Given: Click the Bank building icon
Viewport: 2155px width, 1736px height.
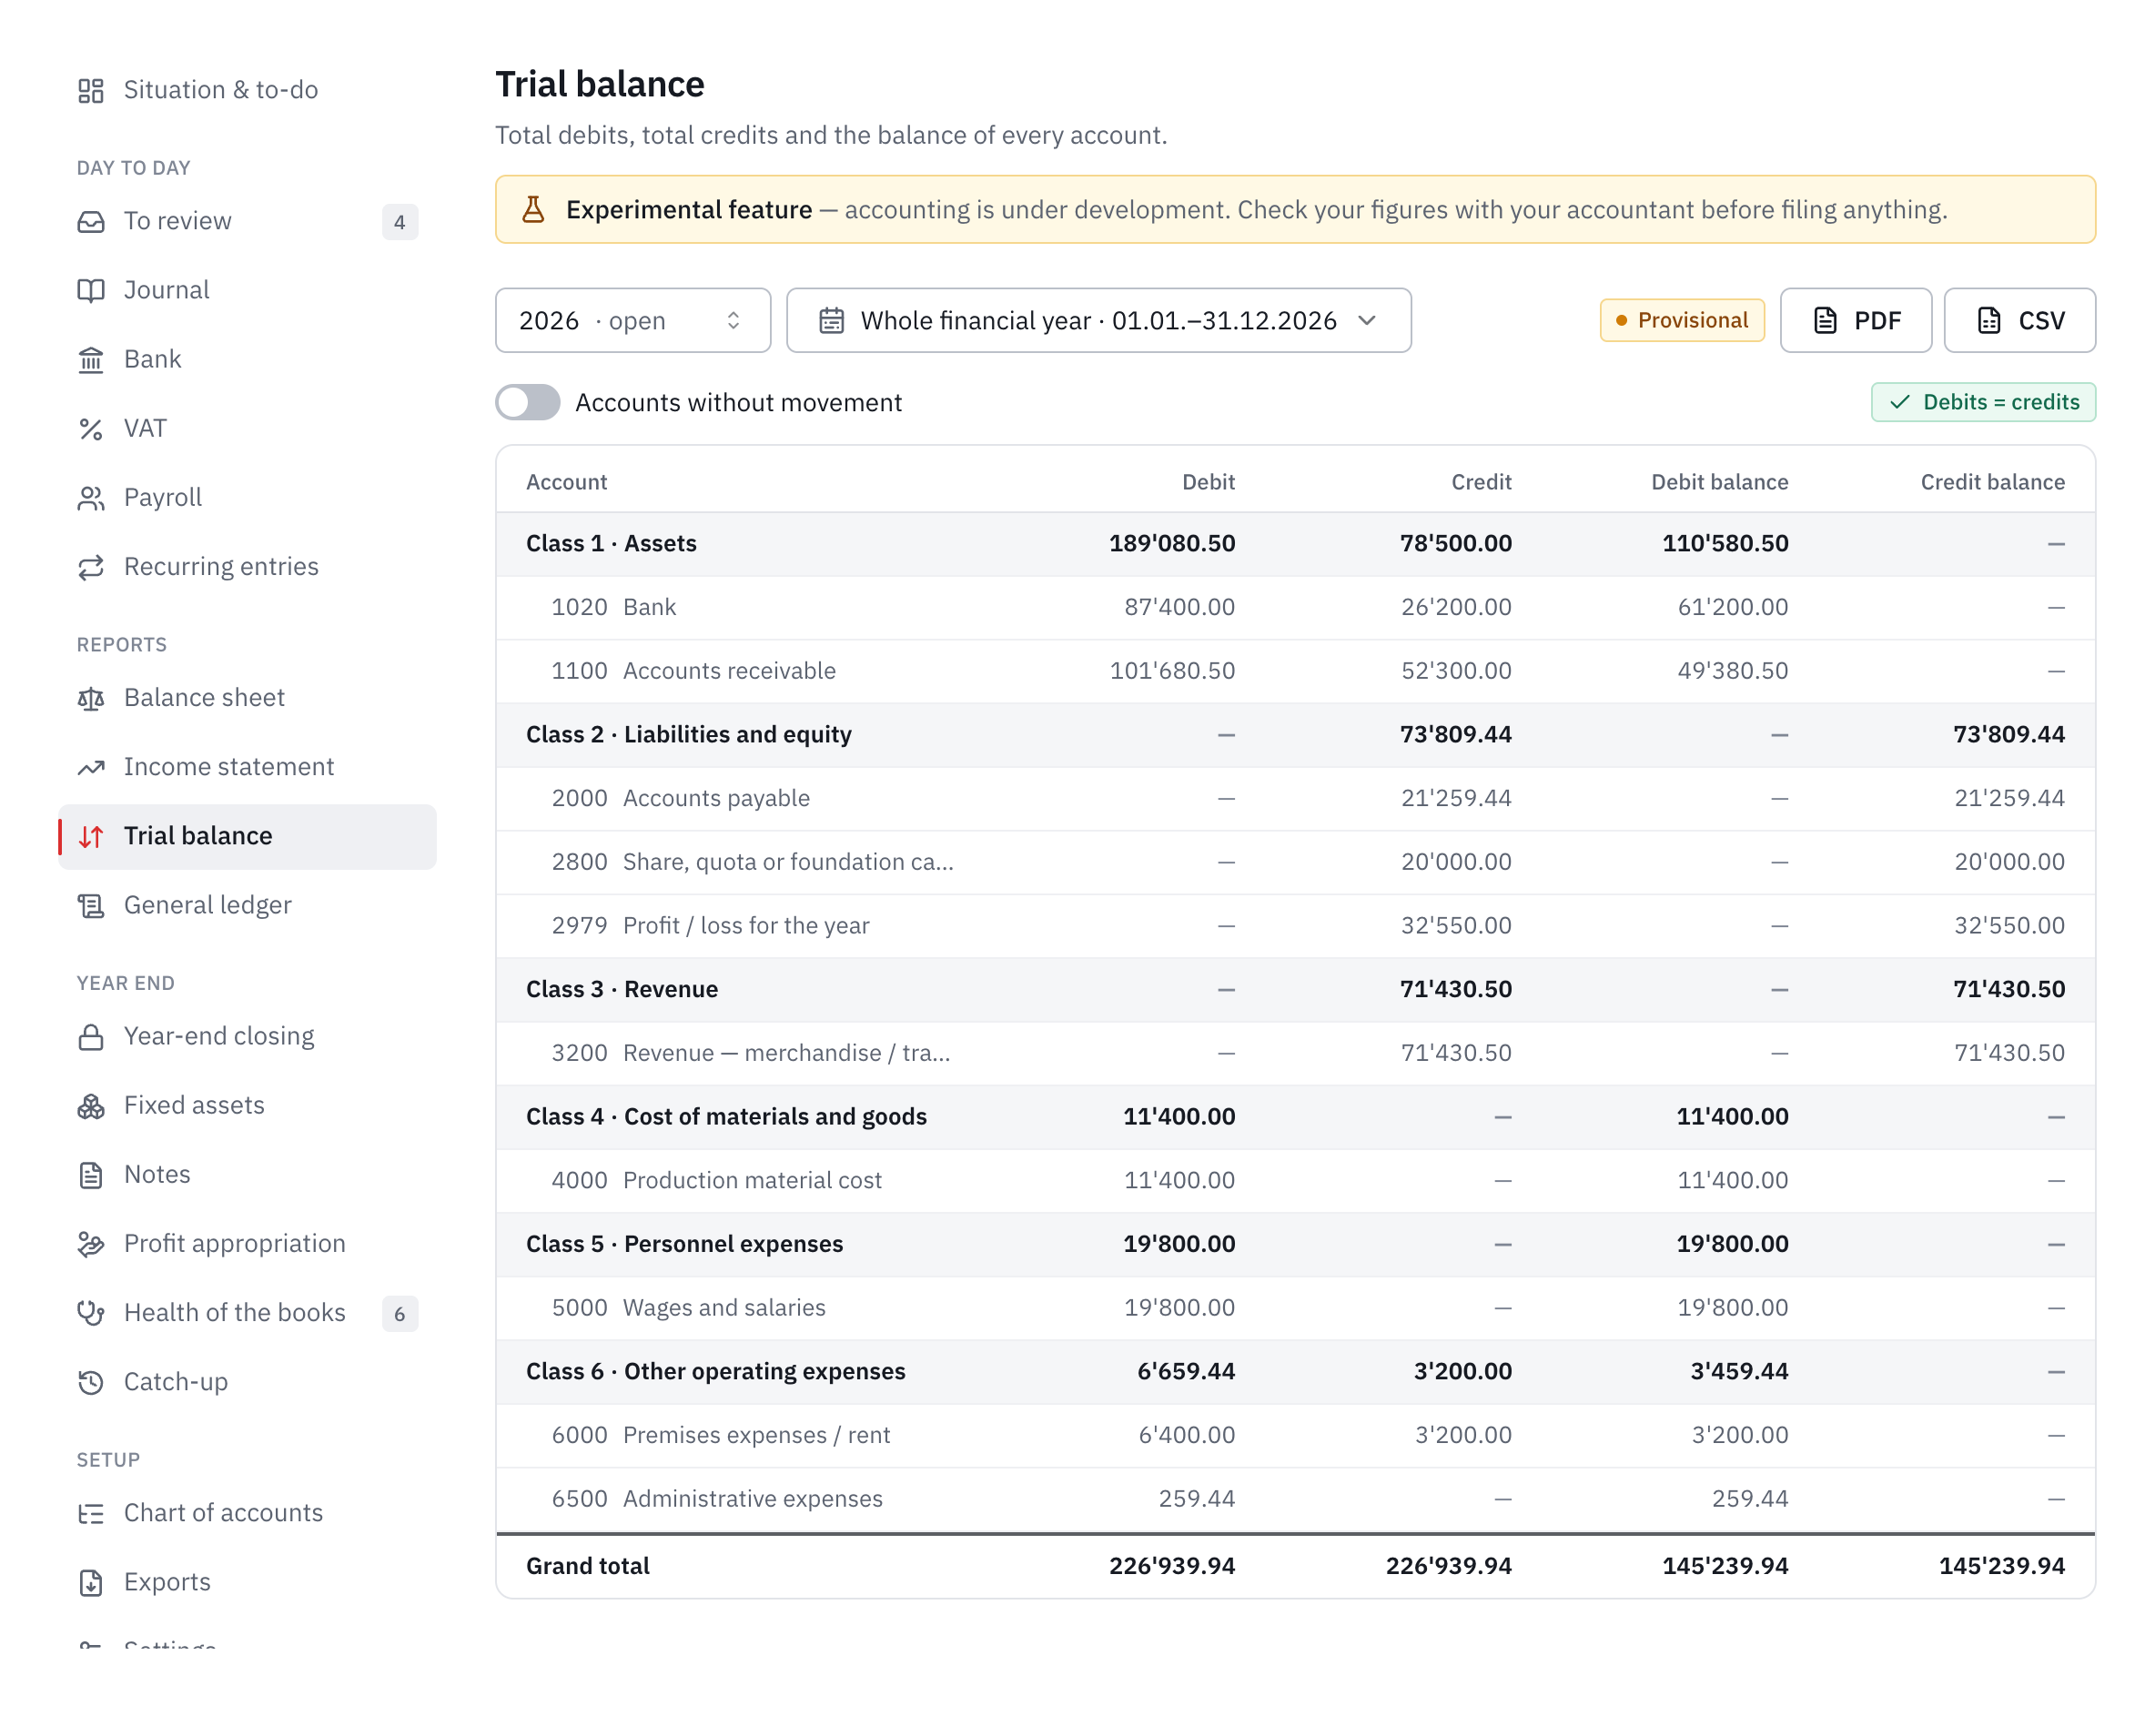Looking at the screenshot, I should (91, 359).
